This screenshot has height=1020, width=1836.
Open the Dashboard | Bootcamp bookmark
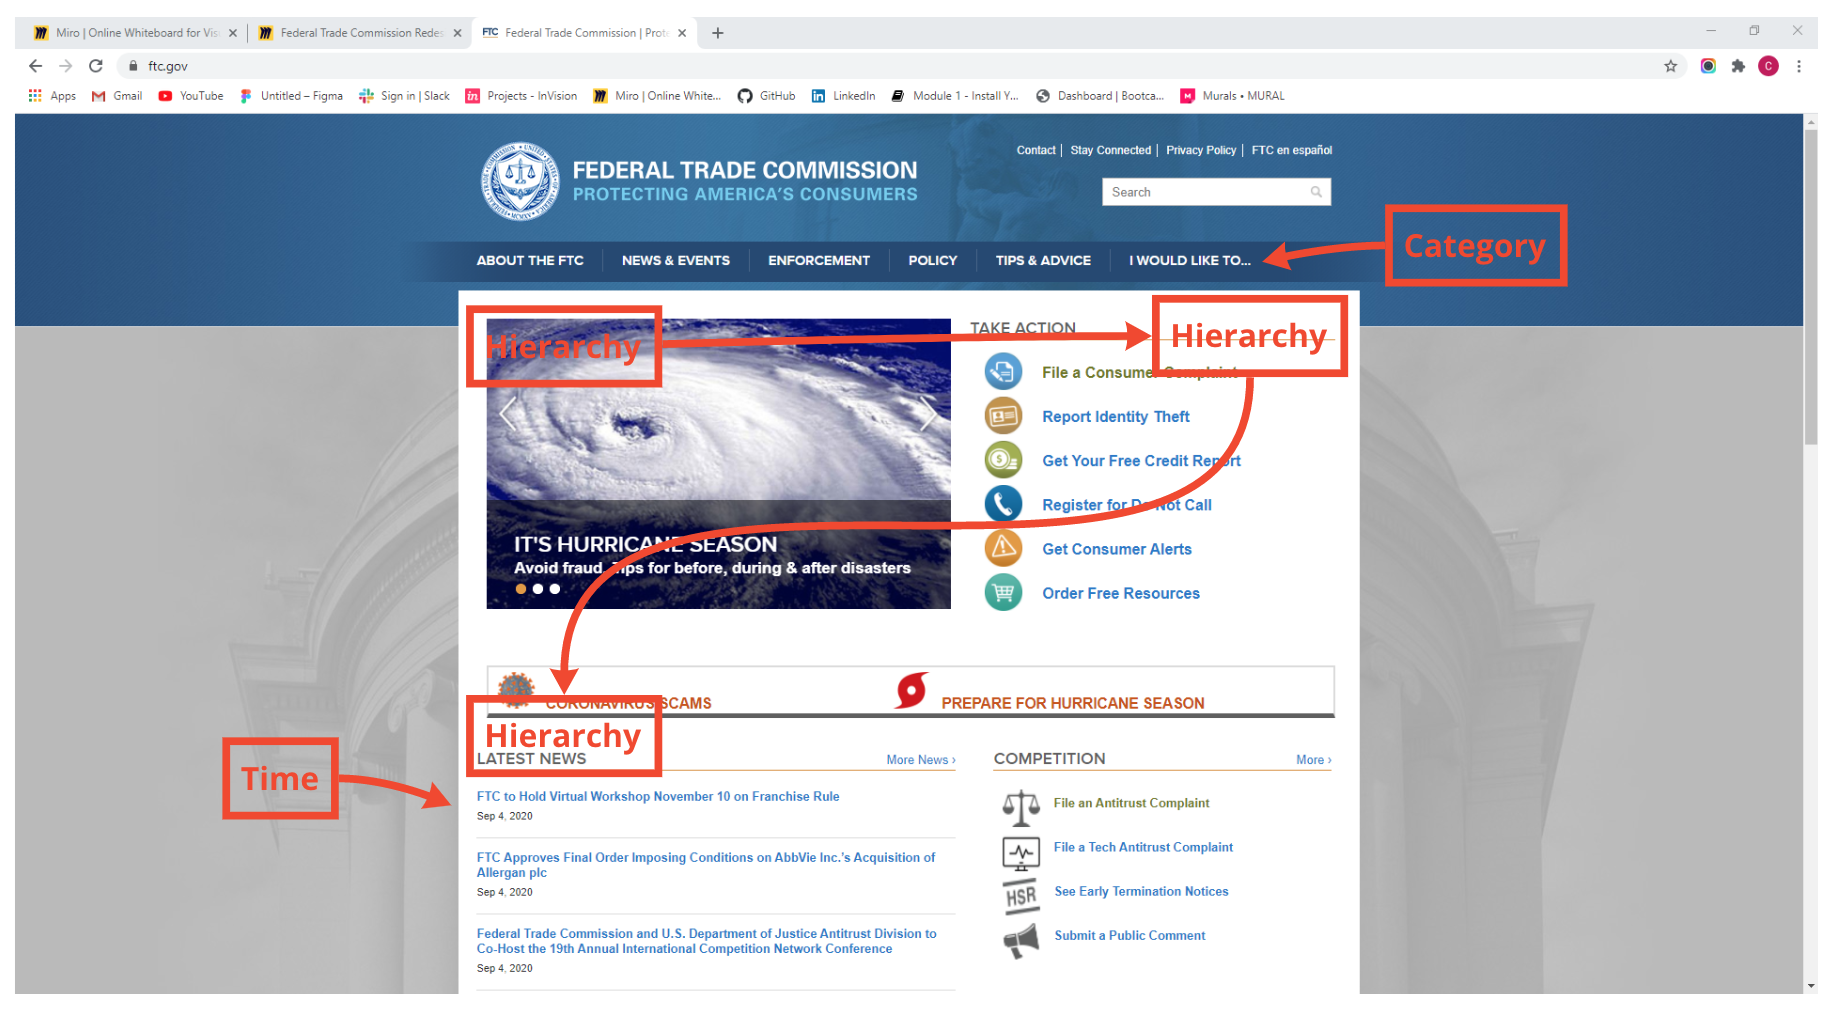(1100, 96)
